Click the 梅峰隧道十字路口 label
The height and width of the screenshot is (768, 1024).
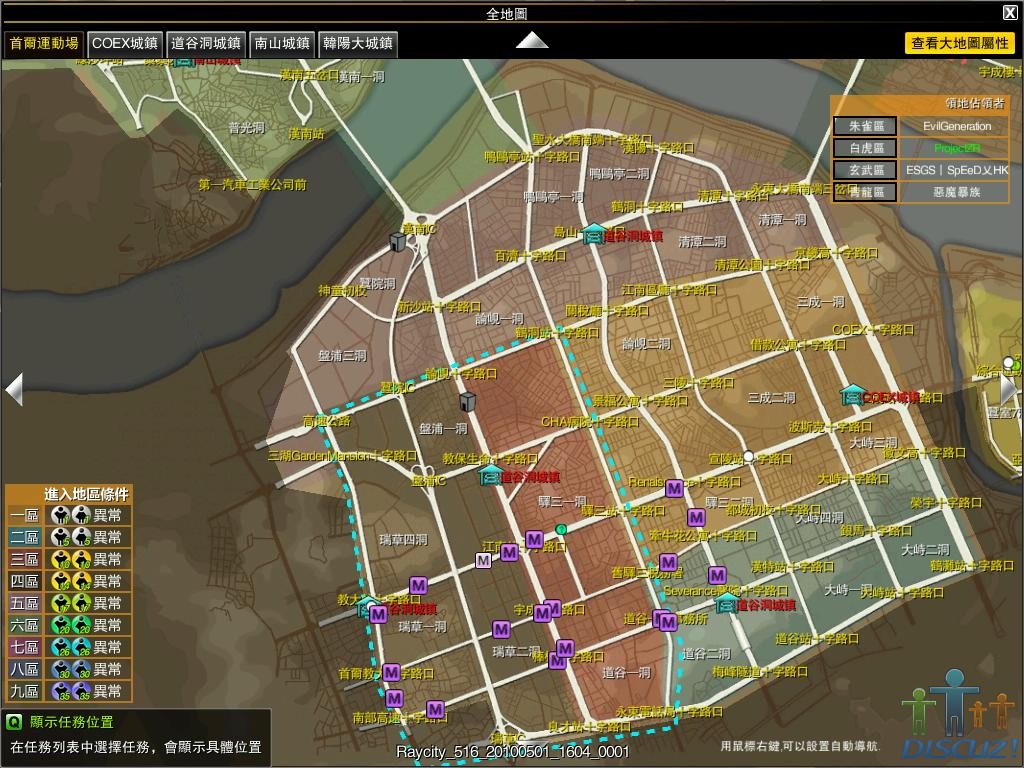[760, 671]
